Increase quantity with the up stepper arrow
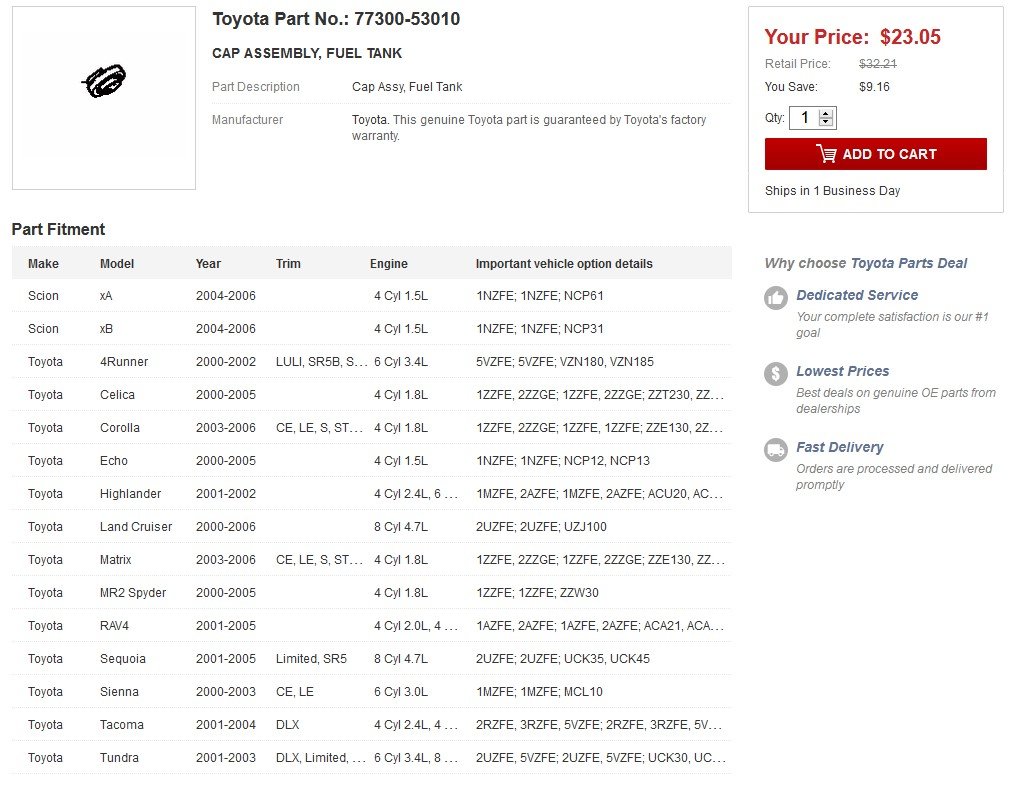 pyautogui.click(x=826, y=113)
